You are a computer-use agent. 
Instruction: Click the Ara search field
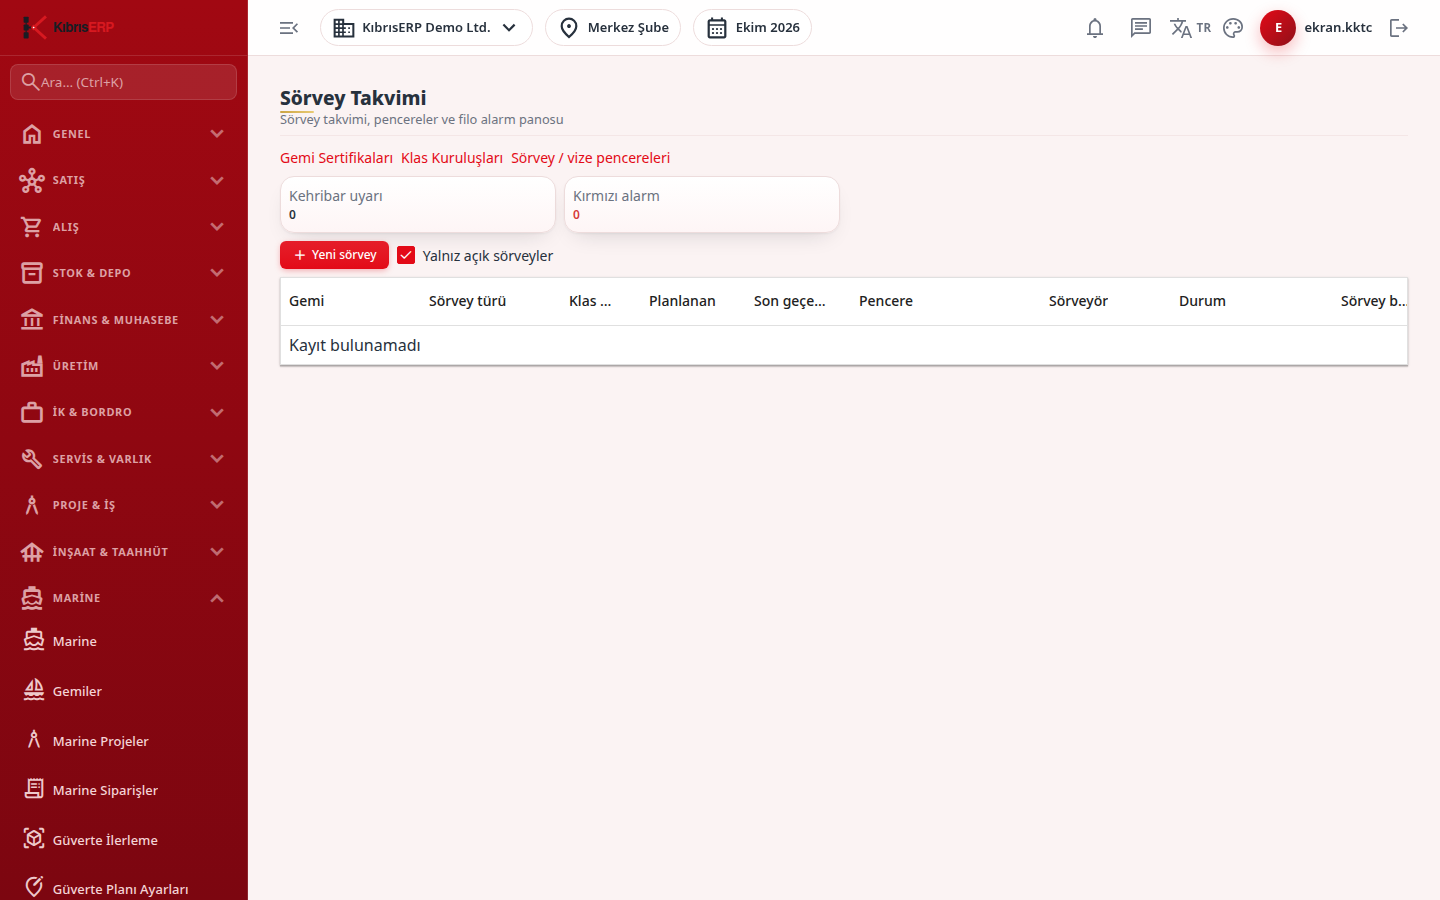(x=124, y=82)
